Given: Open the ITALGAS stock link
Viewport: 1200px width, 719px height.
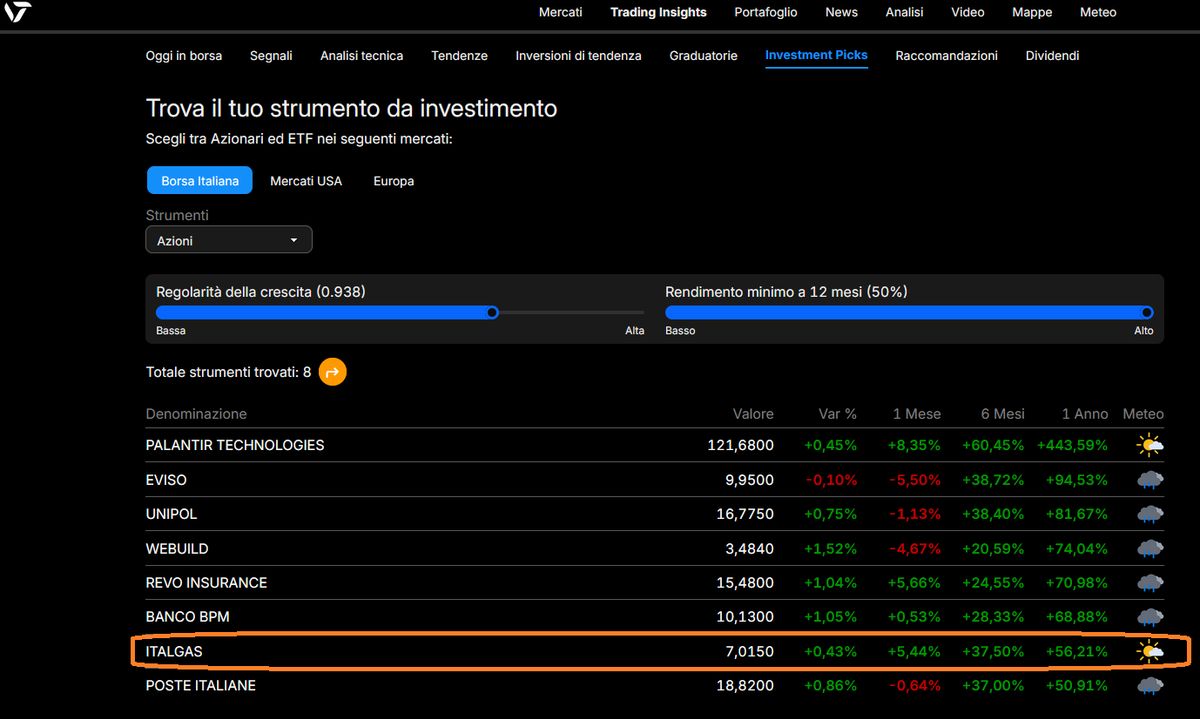Looking at the screenshot, I should pyautogui.click(x=174, y=651).
